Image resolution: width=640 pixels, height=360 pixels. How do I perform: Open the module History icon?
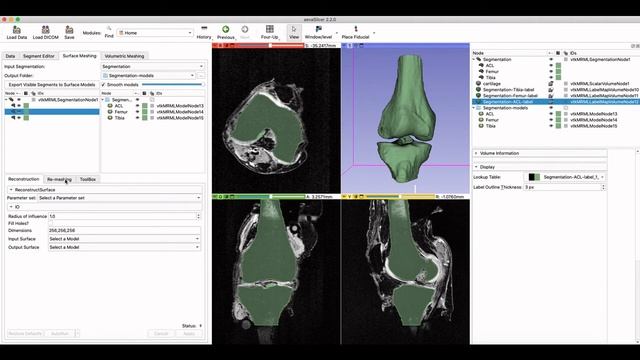point(204,29)
